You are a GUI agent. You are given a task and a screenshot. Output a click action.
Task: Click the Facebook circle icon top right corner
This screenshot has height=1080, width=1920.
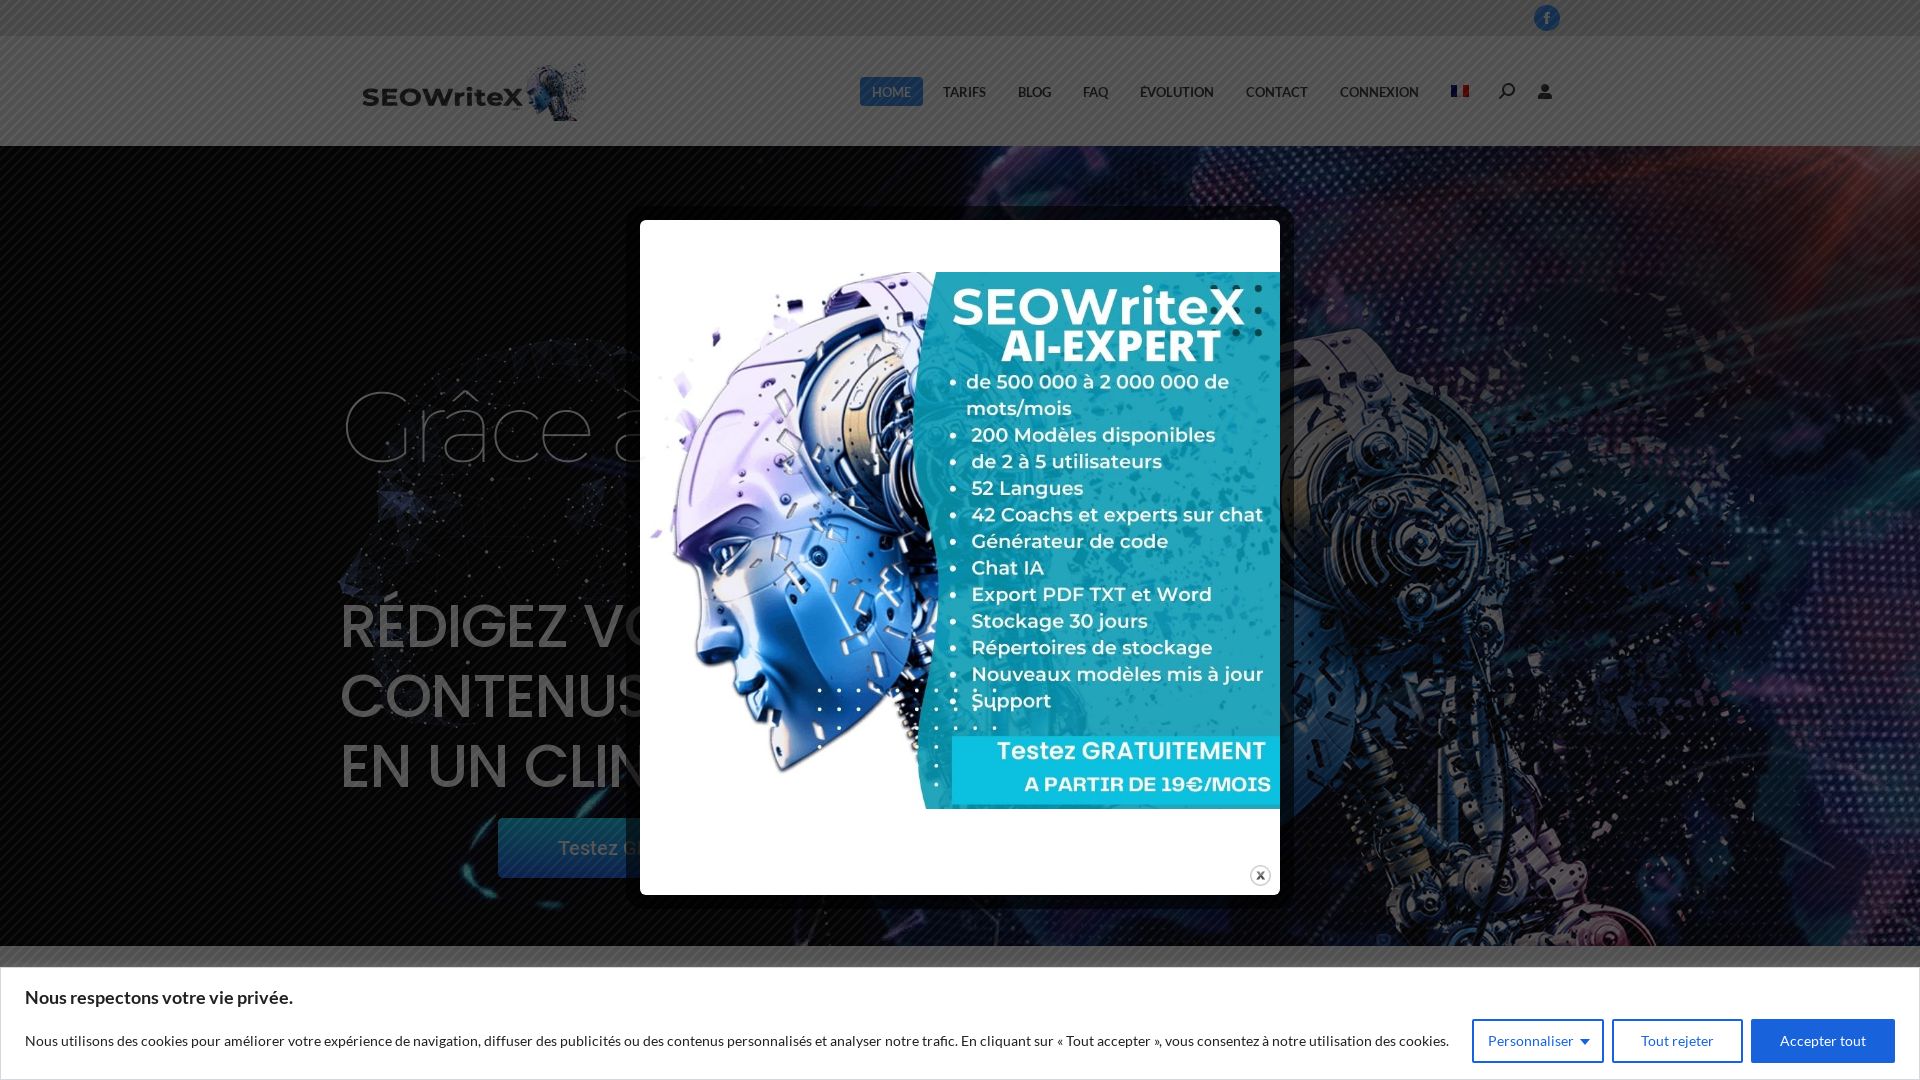pyautogui.click(x=1546, y=17)
